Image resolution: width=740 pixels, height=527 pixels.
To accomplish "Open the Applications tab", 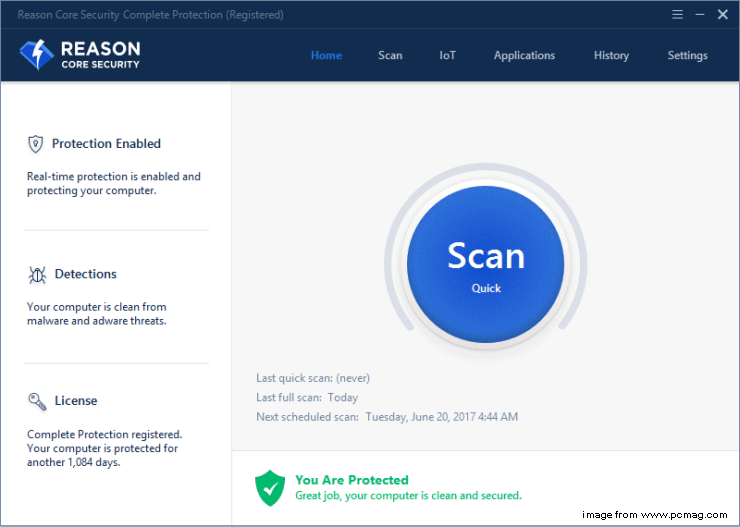I will pos(524,56).
